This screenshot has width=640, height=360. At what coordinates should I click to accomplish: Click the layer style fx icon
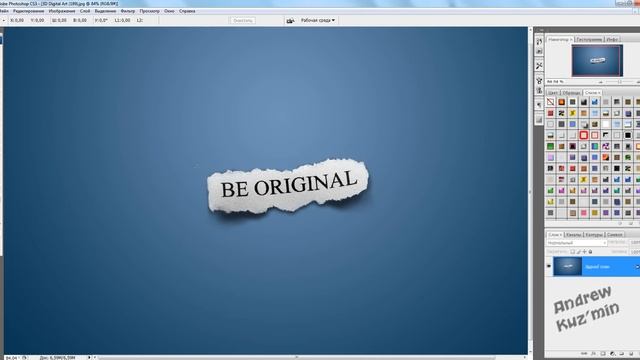pos(593,353)
